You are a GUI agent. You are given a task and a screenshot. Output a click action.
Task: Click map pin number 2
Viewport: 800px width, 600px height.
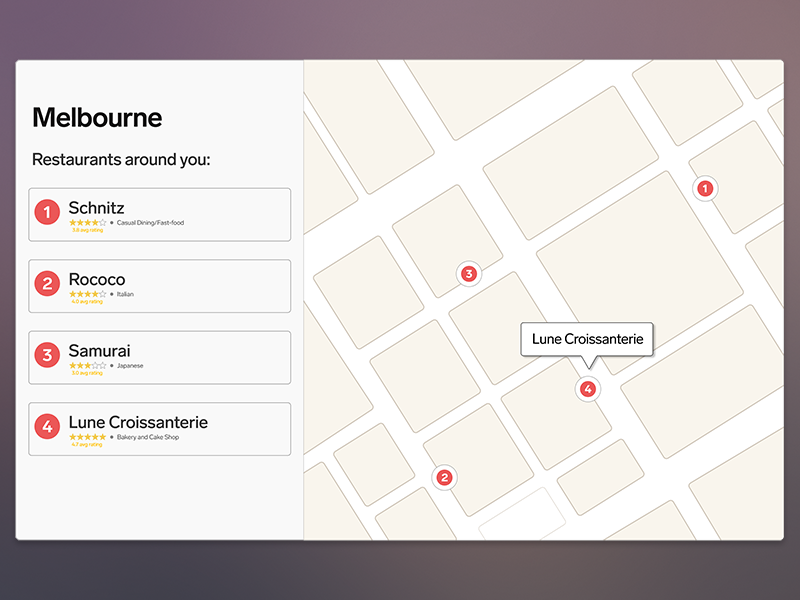point(444,478)
